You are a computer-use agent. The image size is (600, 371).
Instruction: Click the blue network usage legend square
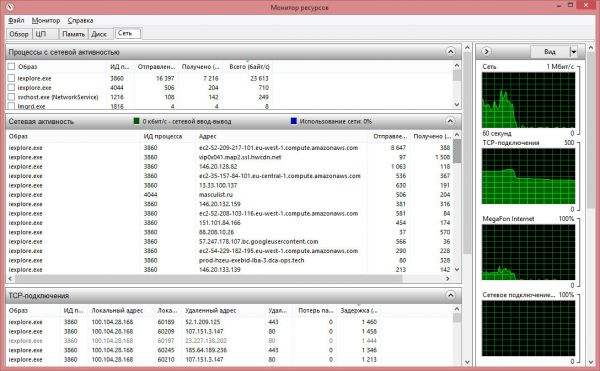pos(293,121)
